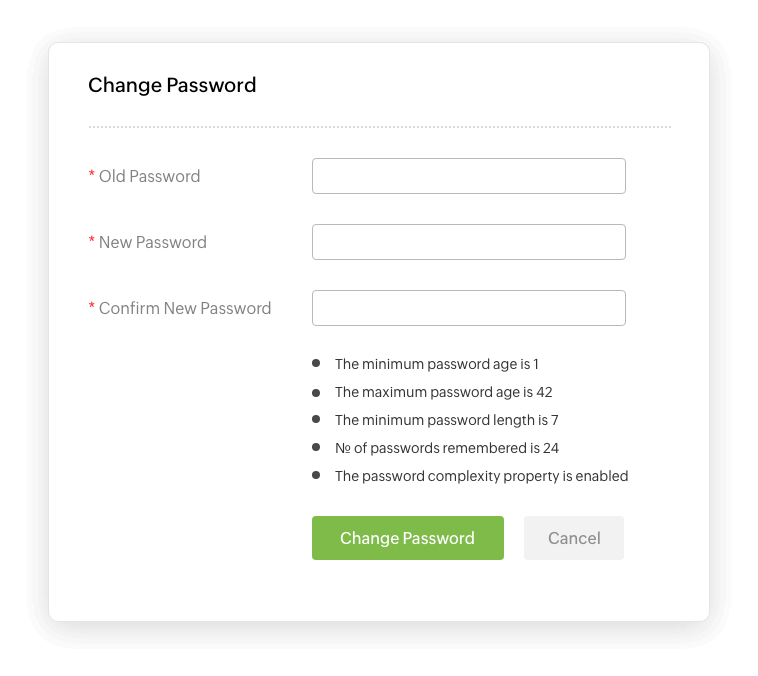
Task: Click the asterisk before Confirm New Password
Action: (92, 308)
